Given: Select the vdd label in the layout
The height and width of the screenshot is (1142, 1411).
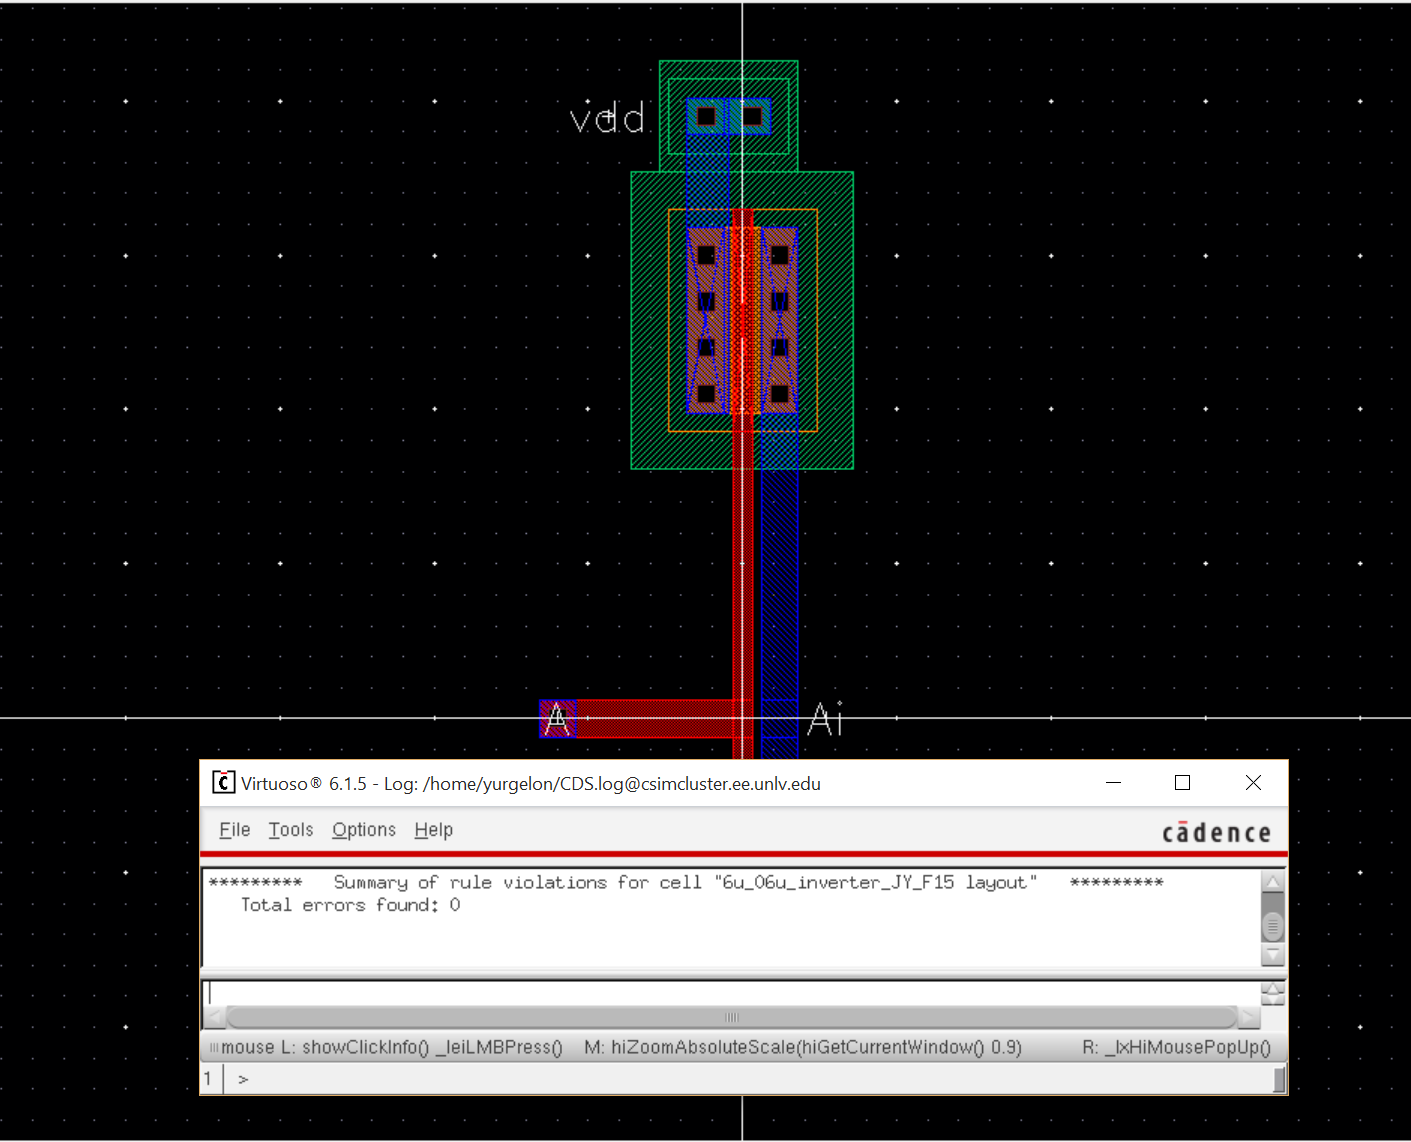Looking at the screenshot, I should point(607,120).
